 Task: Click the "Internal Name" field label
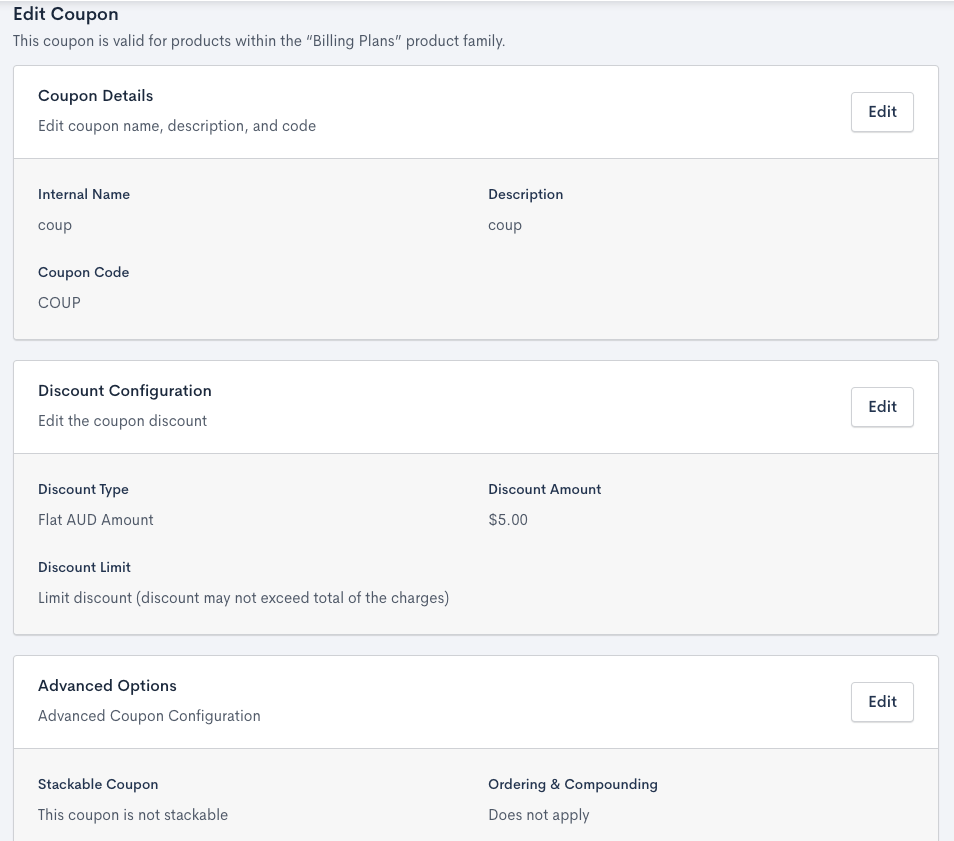click(x=84, y=194)
